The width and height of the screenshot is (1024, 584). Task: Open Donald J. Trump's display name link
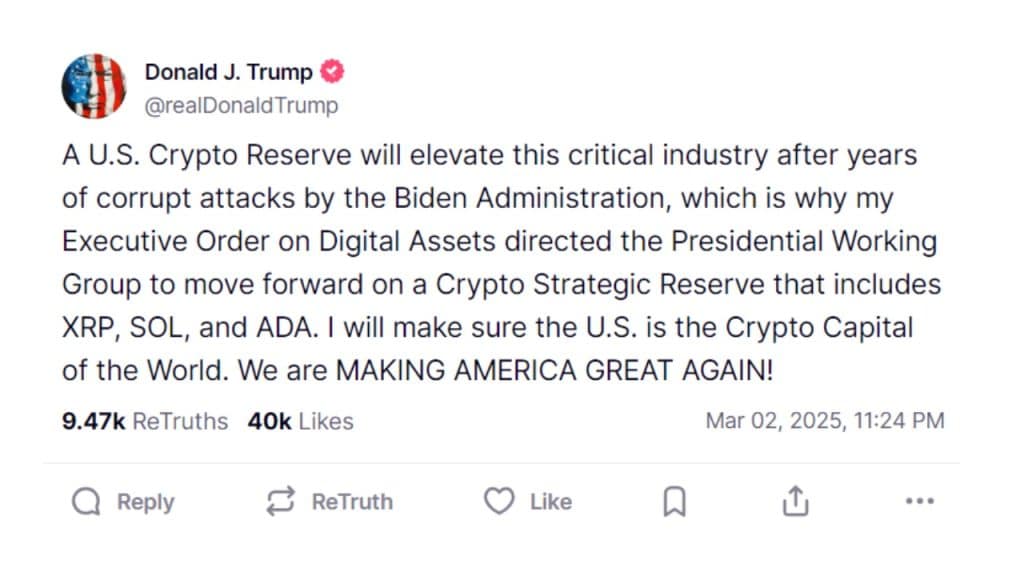pos(229,71)
